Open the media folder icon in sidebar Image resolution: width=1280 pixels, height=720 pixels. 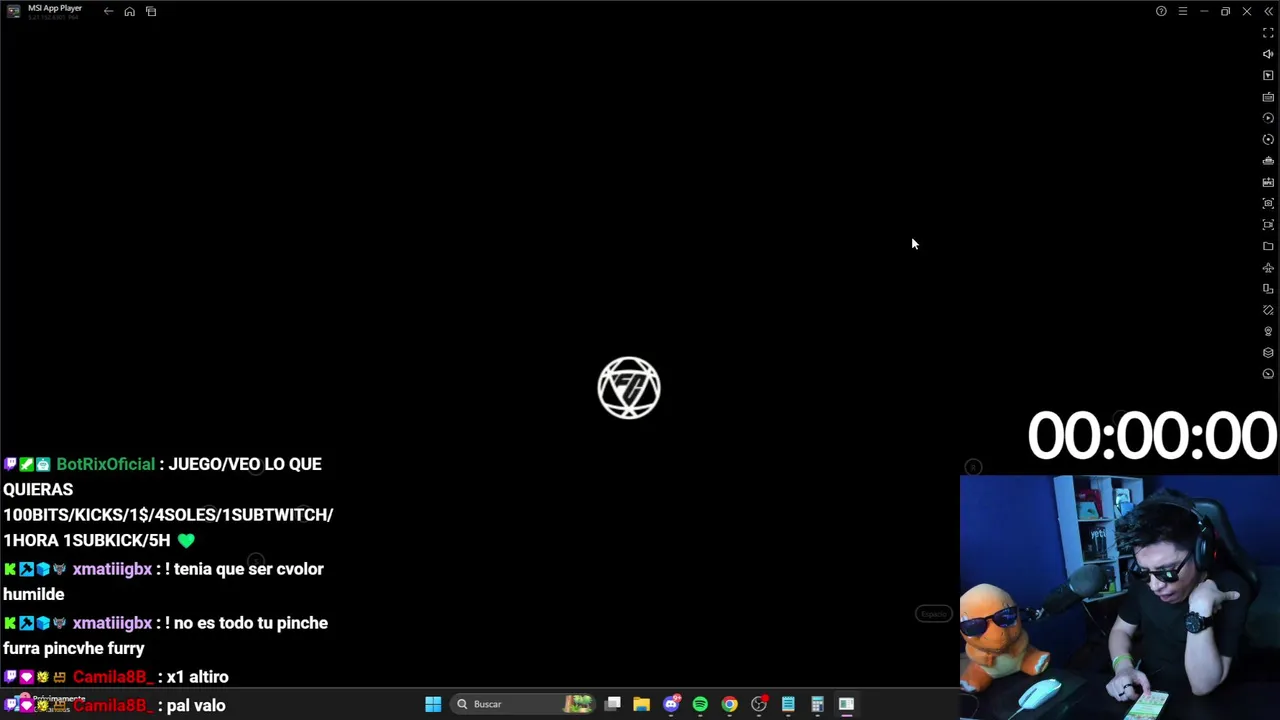(1268, 246)
